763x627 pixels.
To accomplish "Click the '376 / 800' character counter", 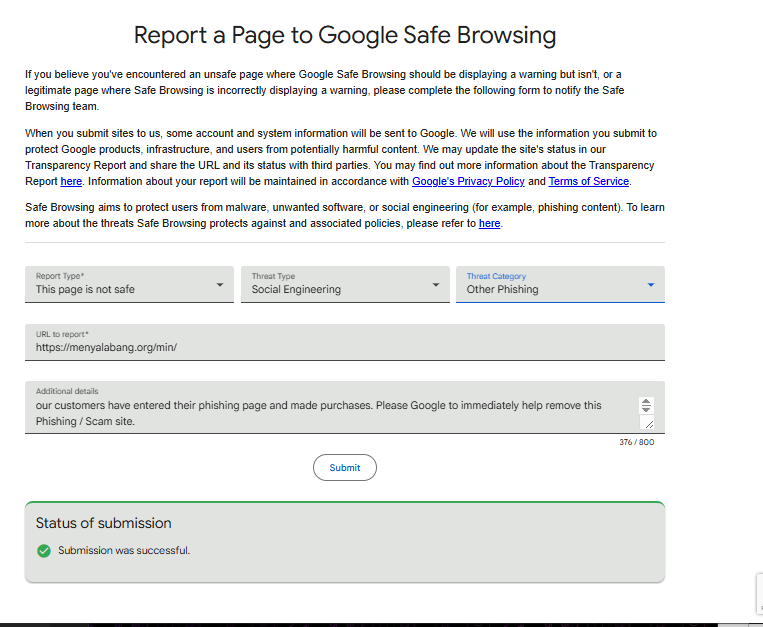I will click(x=636, y=442).
